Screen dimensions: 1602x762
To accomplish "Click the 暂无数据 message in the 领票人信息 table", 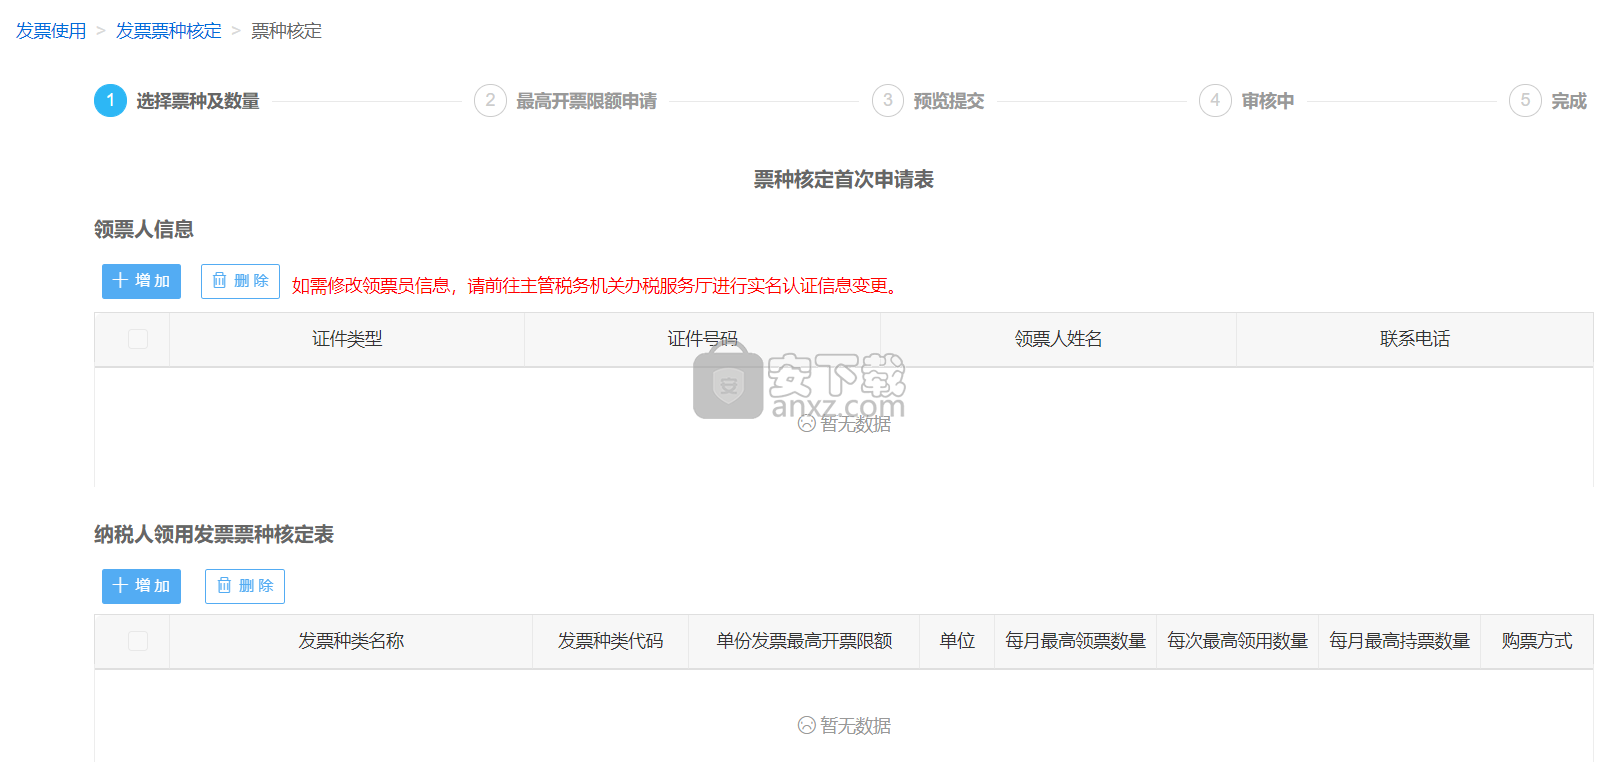I will point(844,424).
